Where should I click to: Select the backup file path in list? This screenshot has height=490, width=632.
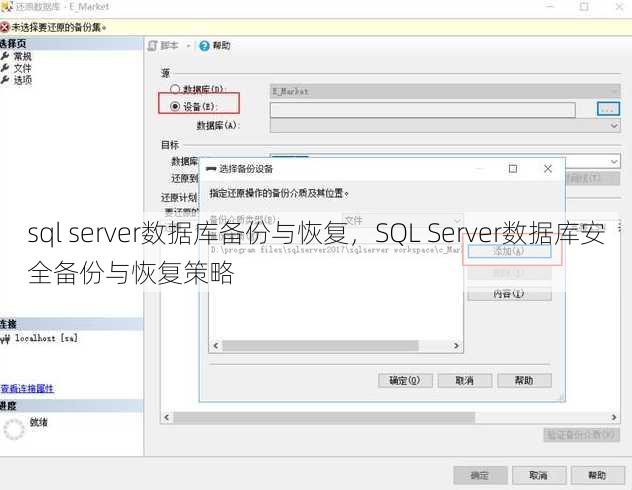335,250
